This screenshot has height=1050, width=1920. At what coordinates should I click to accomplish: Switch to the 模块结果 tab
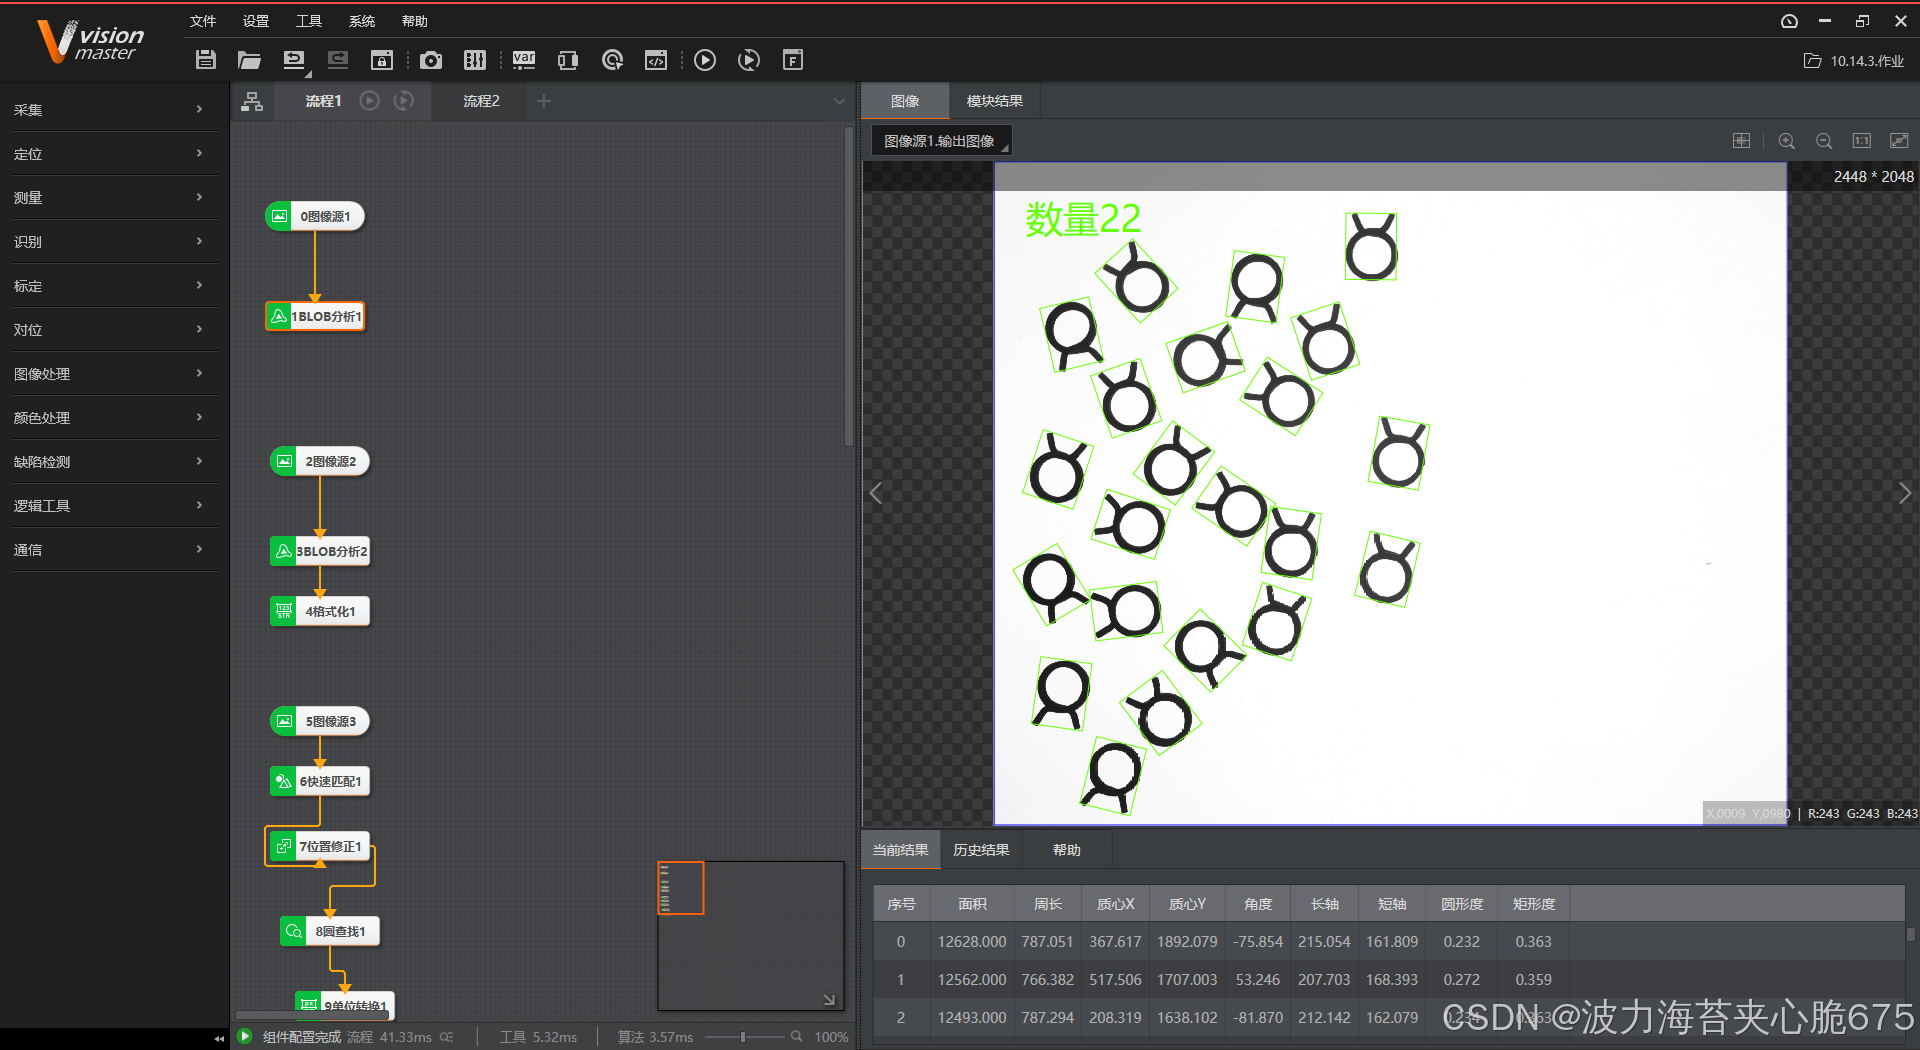coord(995,101)
